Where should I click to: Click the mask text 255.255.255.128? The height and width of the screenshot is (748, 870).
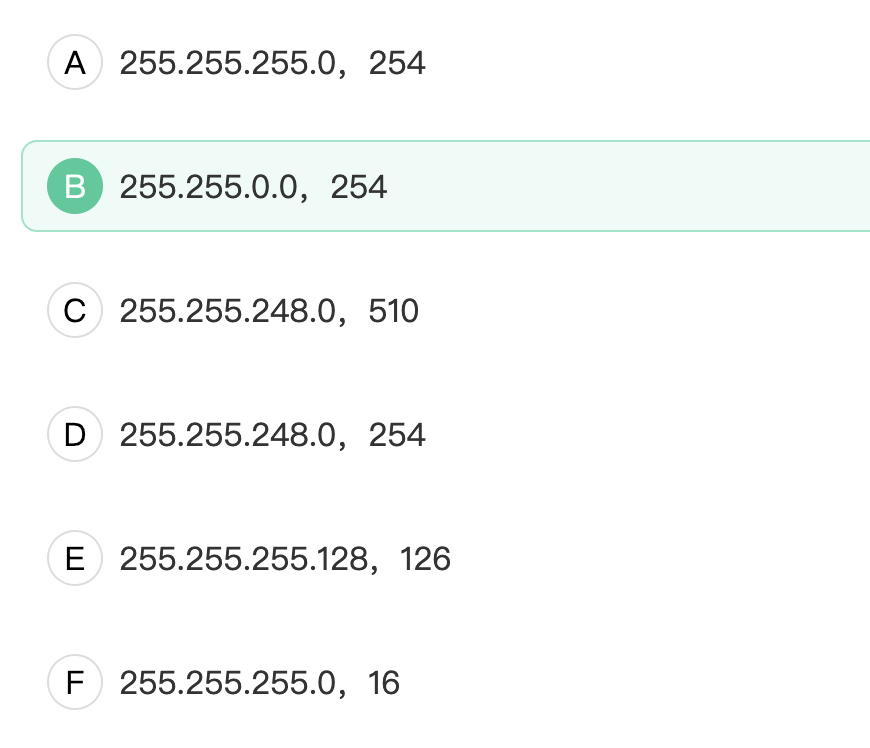point(244,558)
